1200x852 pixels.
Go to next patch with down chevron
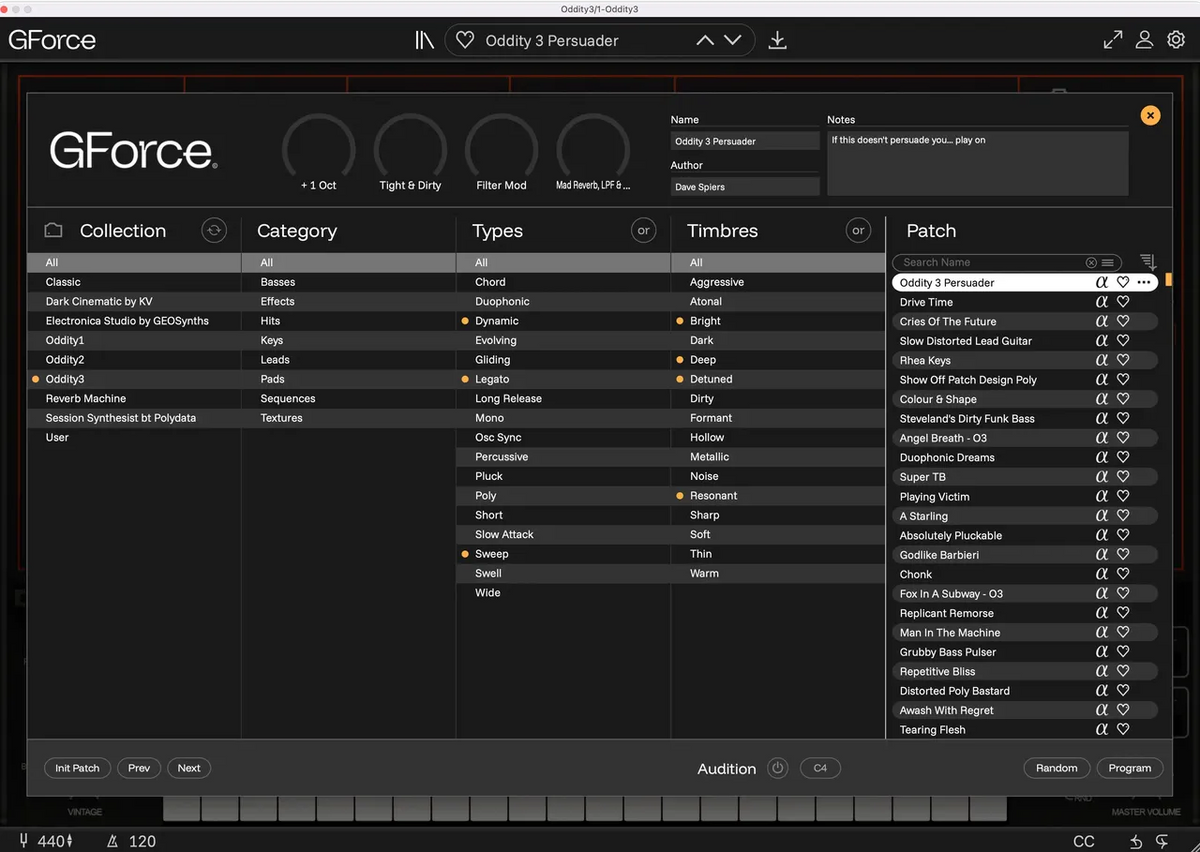[x=733, y=40]
